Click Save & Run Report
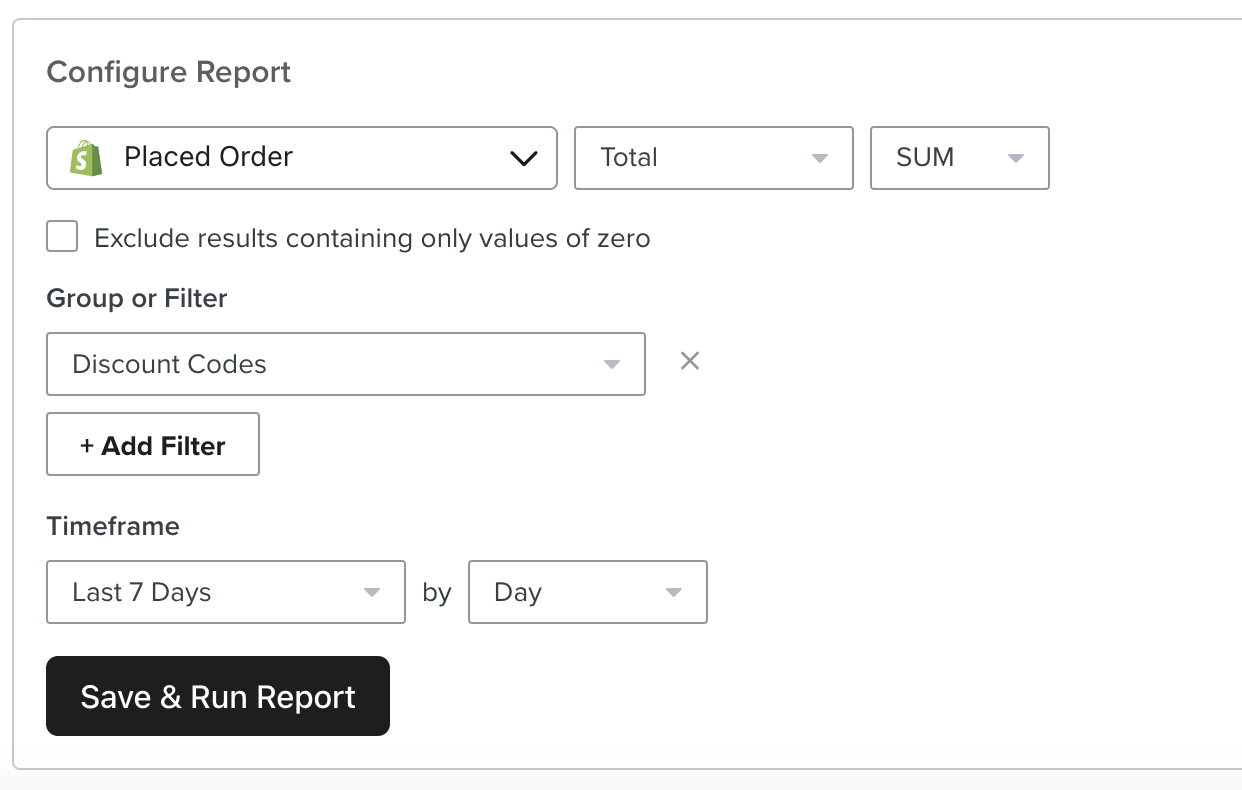The image size is (1242, 790). click(218, 696)
